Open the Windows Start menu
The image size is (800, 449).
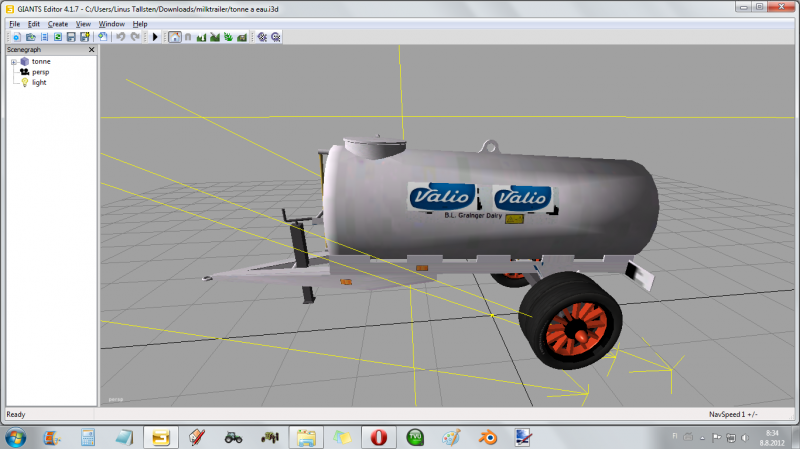click(x=15, y=438)
